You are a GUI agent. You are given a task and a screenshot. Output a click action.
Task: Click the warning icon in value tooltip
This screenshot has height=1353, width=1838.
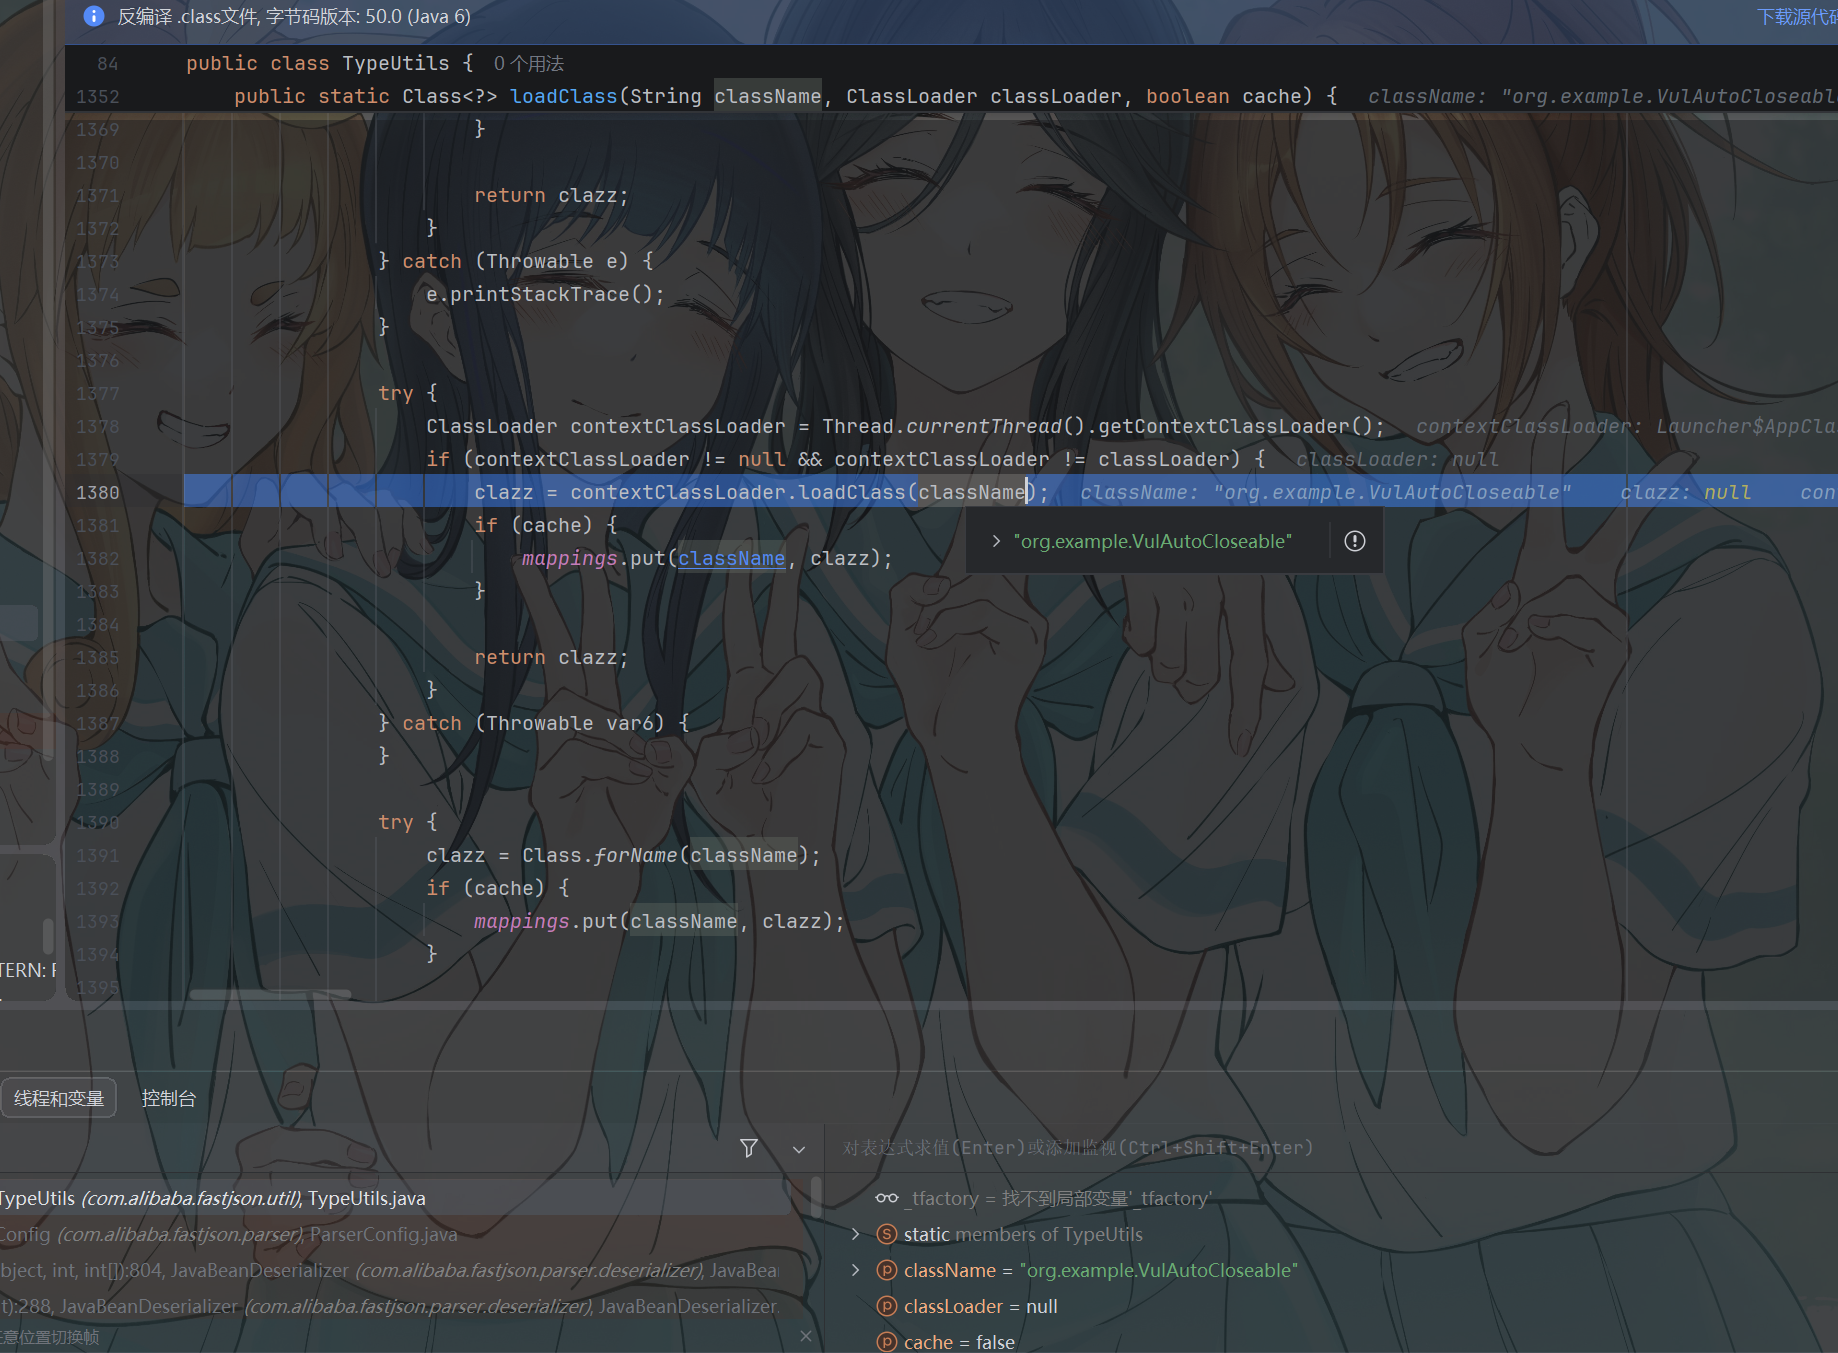[1355, 541]
